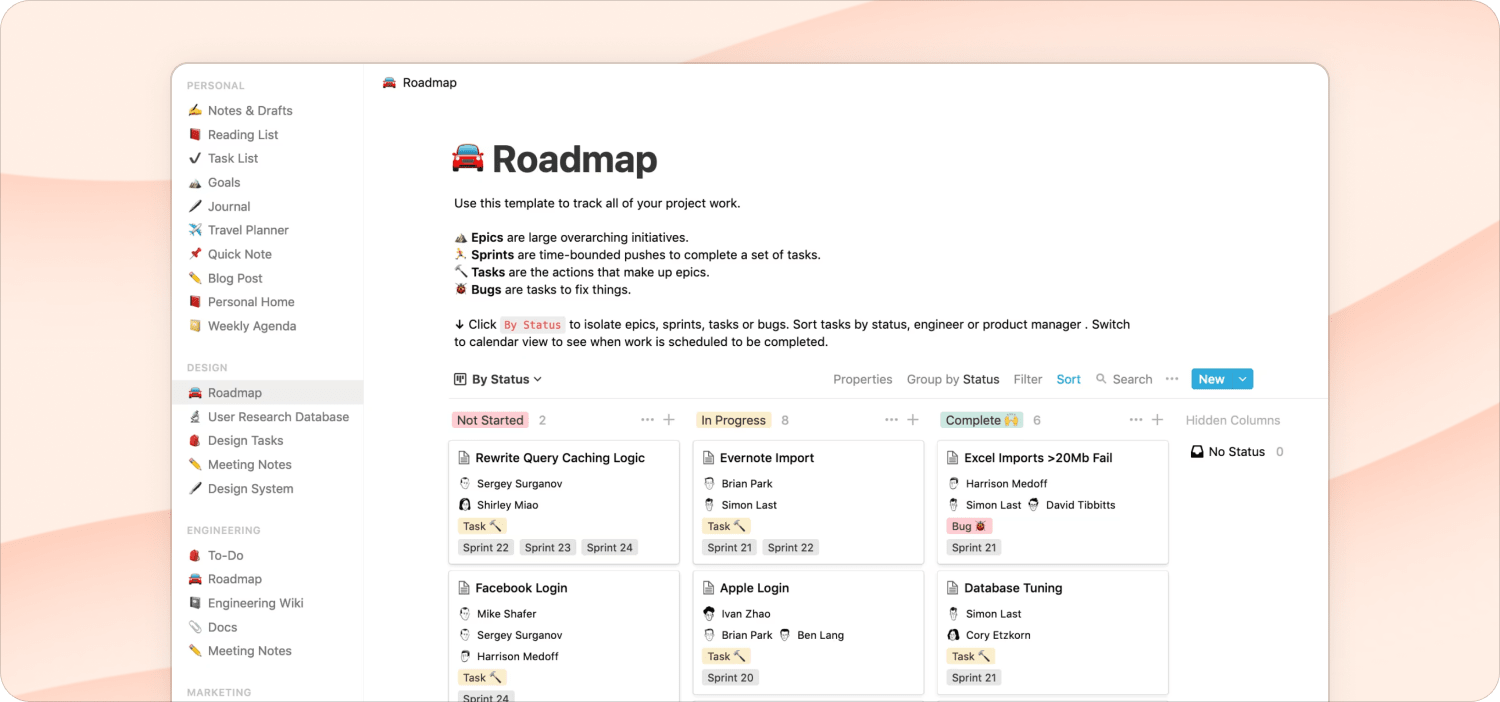Click the Quick Note pushpin icon
This screenshot has width=1500, height=702.
click(195, 254)
